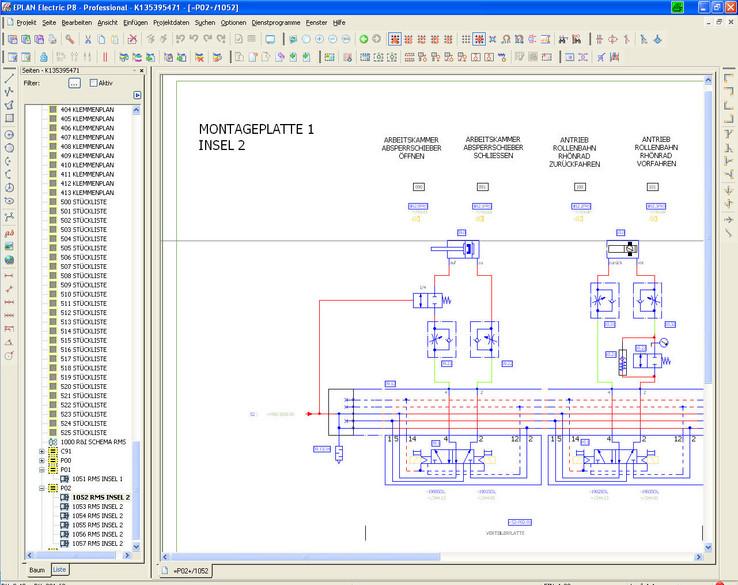Collapse the P02 tree node
This screenshot has height=585, width=738.
coord(42,488)
